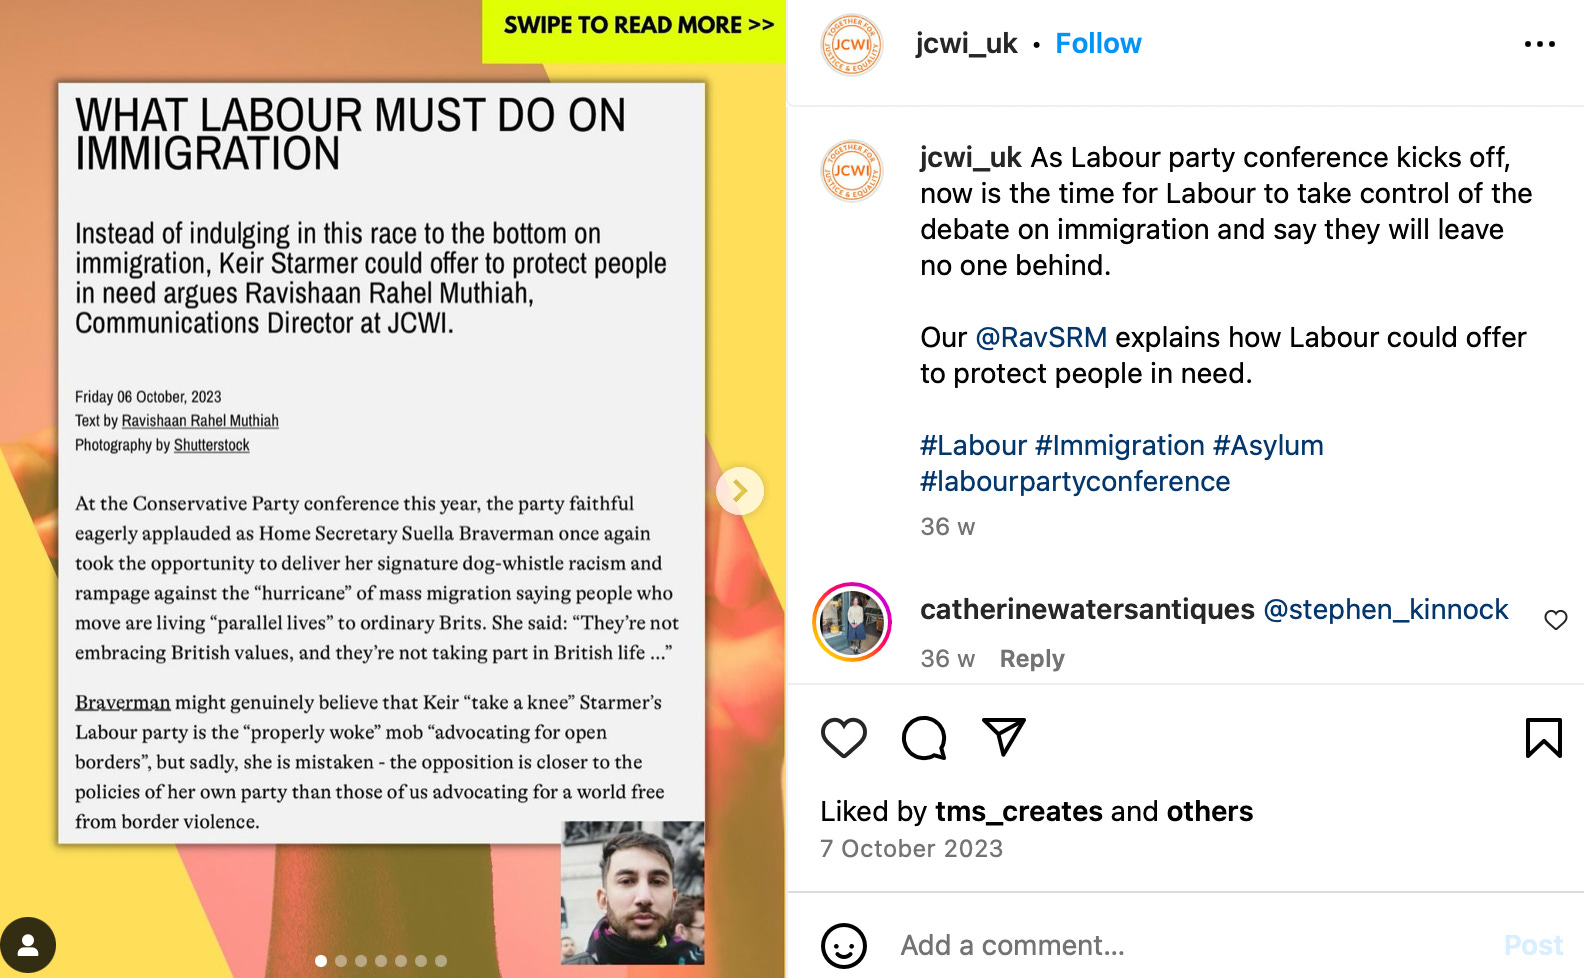
Task: Open emoji picker smiley icon
Action: (843, 945)
